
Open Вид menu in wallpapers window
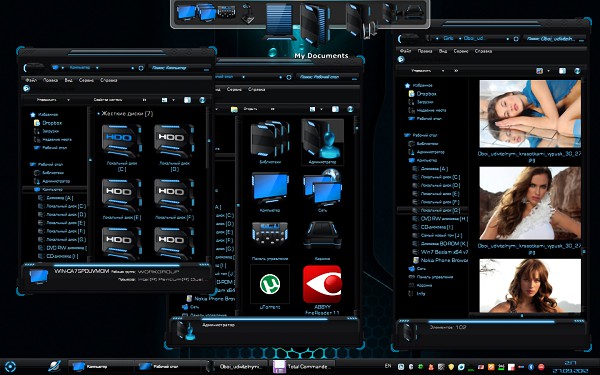443,51
